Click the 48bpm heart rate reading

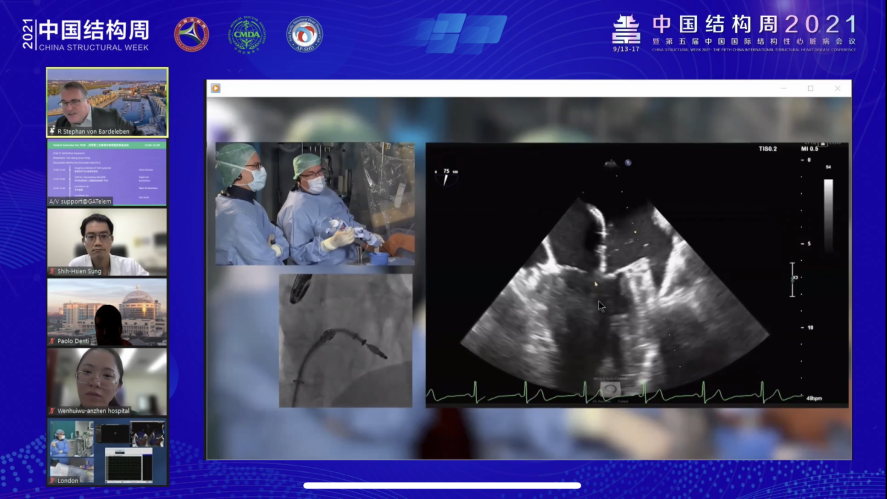[814, 398]
